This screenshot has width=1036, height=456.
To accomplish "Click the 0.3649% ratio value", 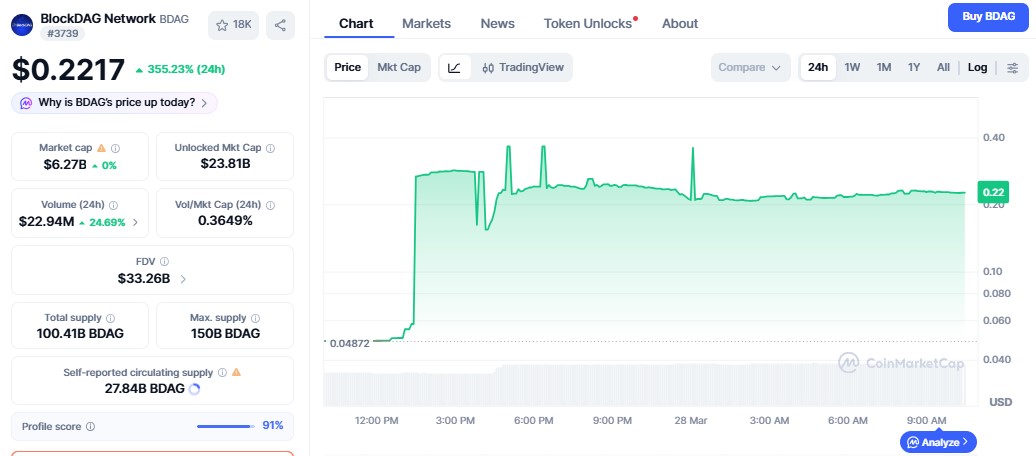I will coord(225,221).
